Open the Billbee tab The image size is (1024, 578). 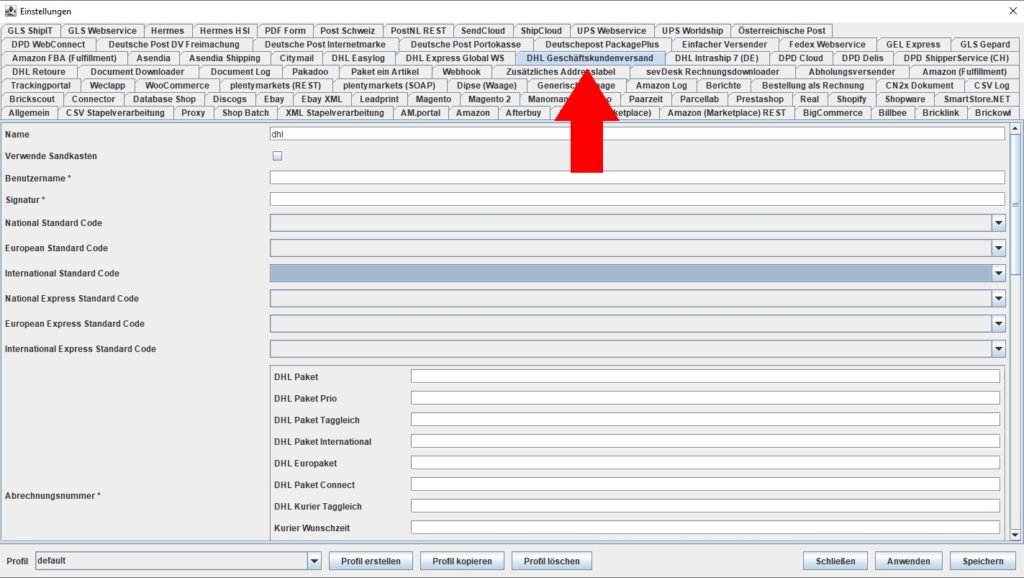click(892, 113)
